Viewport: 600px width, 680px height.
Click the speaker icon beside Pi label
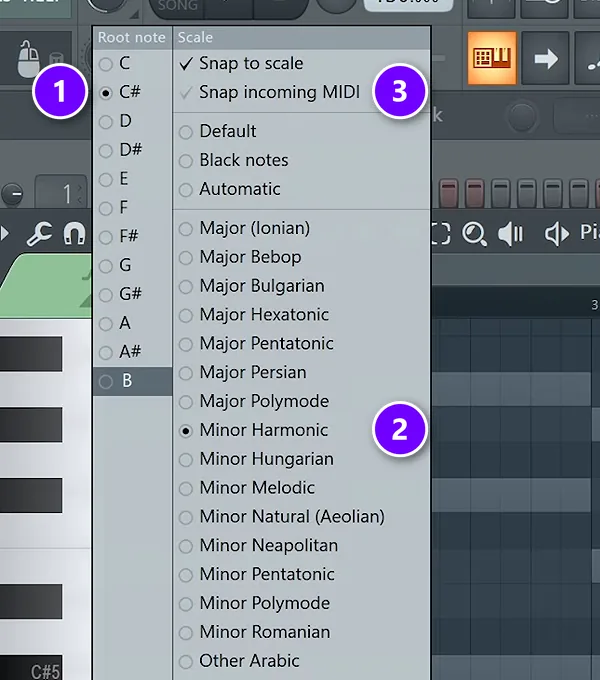[557, 234]
